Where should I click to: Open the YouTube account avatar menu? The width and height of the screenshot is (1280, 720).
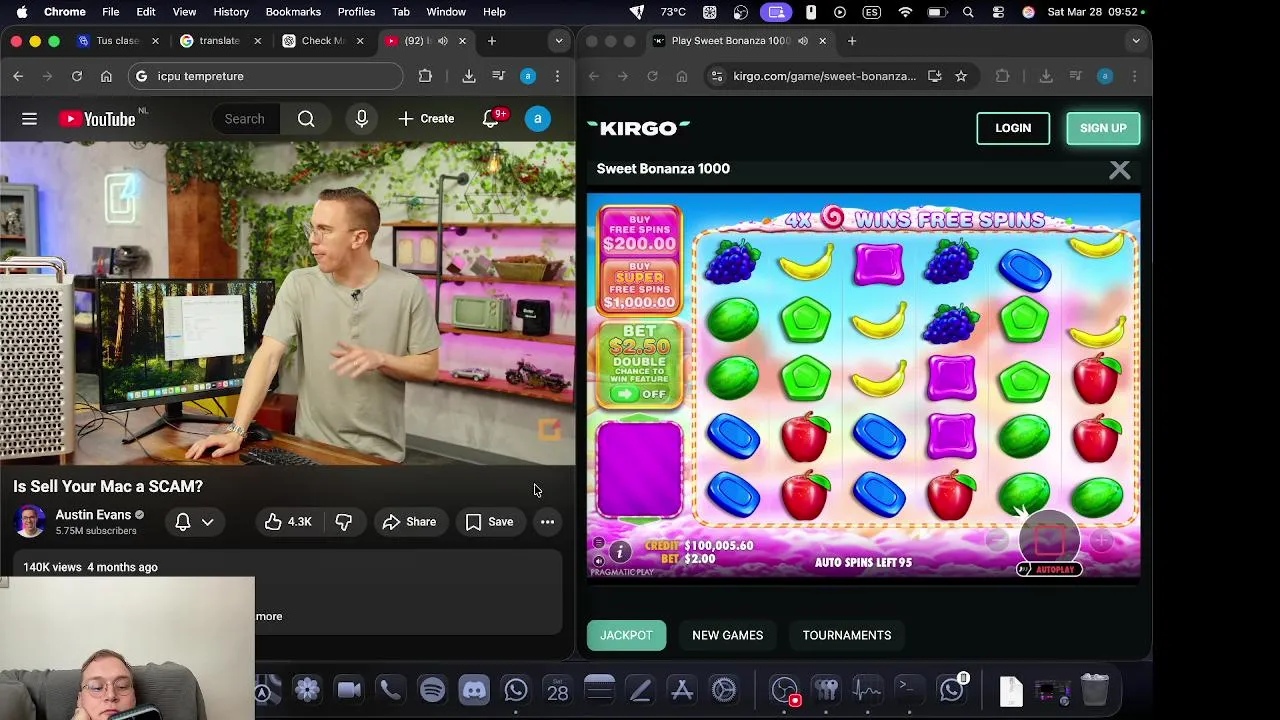[537, 119]
